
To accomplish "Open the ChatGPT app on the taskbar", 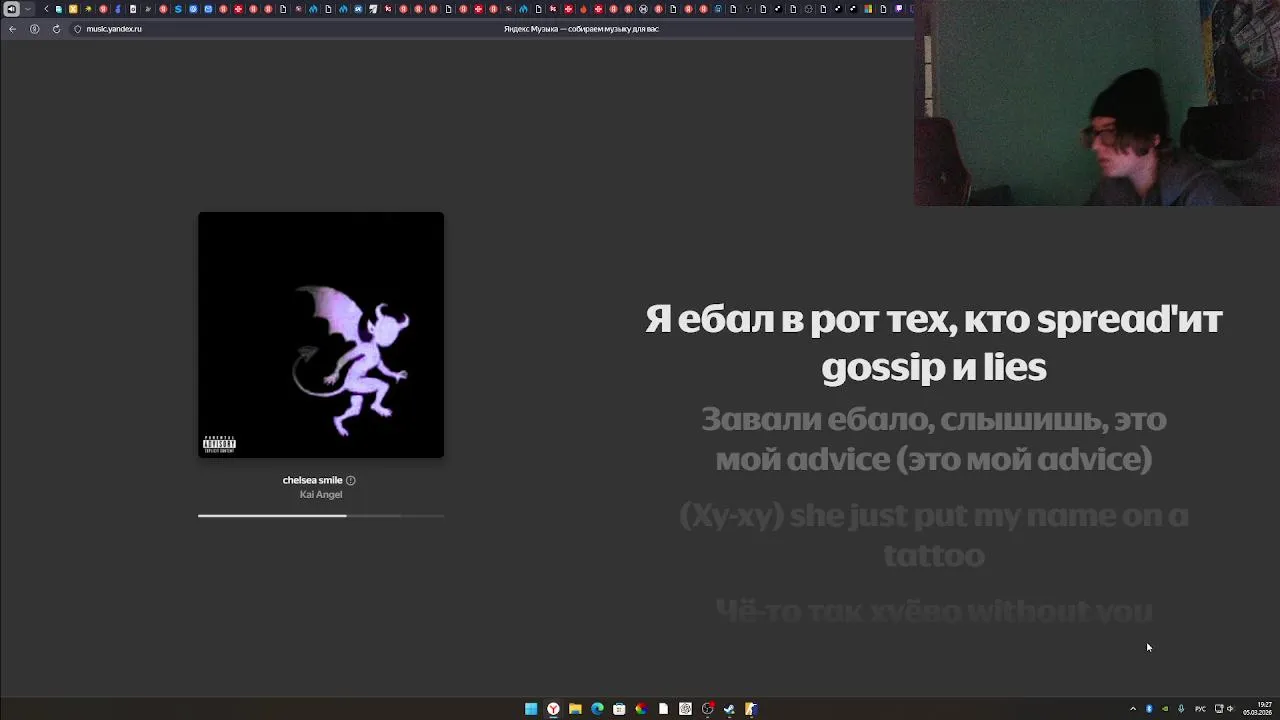I will [685, 709].
